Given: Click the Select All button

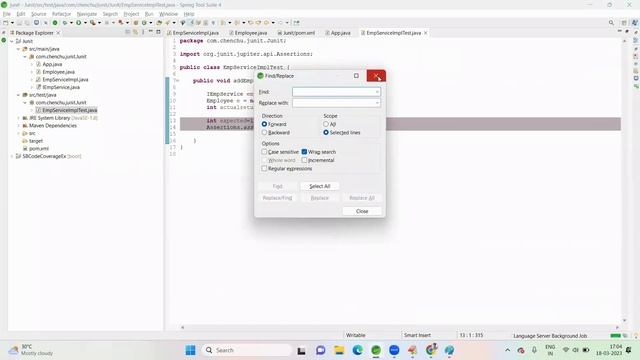Looking at the screenshot, I should coord(320,186).
